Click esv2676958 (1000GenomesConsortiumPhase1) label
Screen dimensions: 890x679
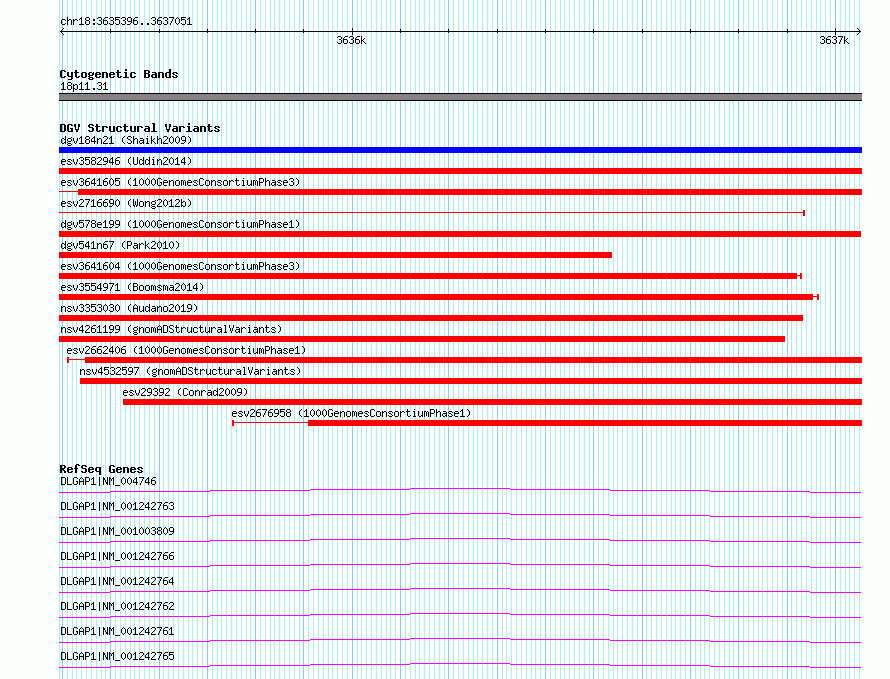(351, 413)
